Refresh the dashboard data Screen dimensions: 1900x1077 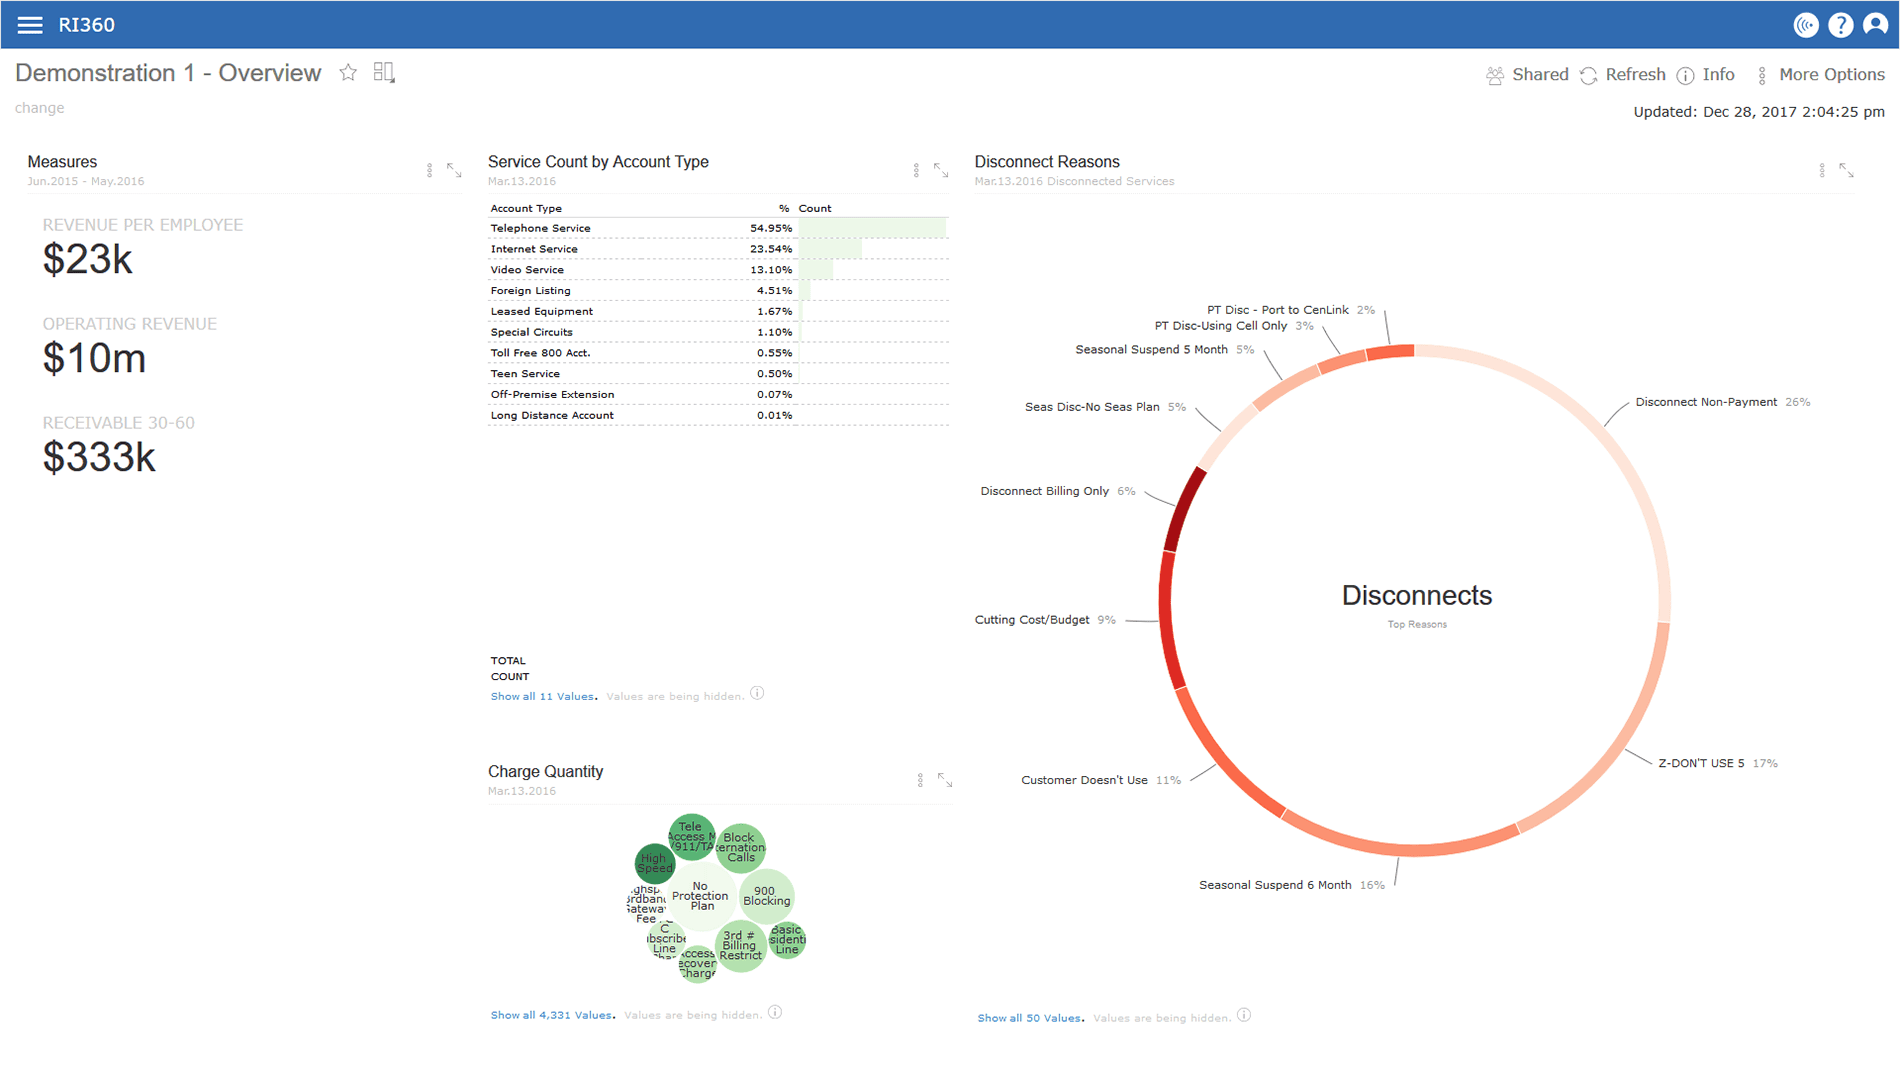(1623, 75)
